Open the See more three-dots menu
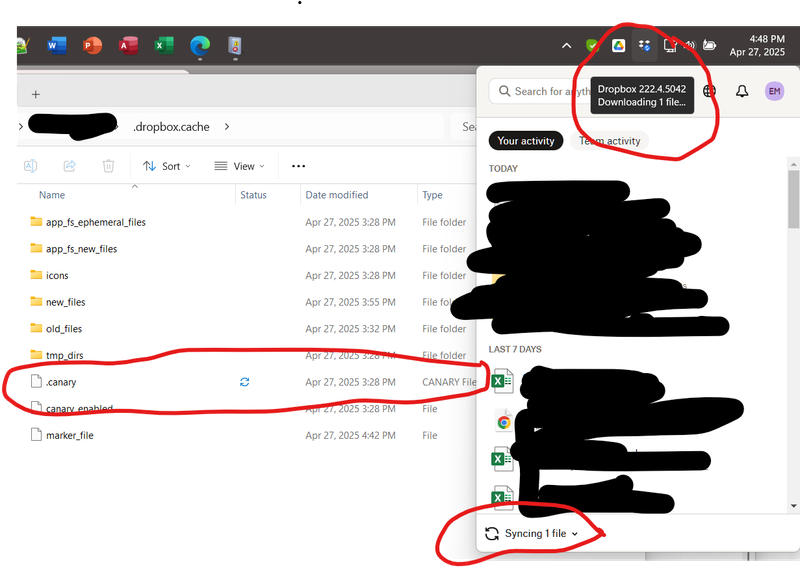Screen dimensions: 800x567 click(298, 166)
